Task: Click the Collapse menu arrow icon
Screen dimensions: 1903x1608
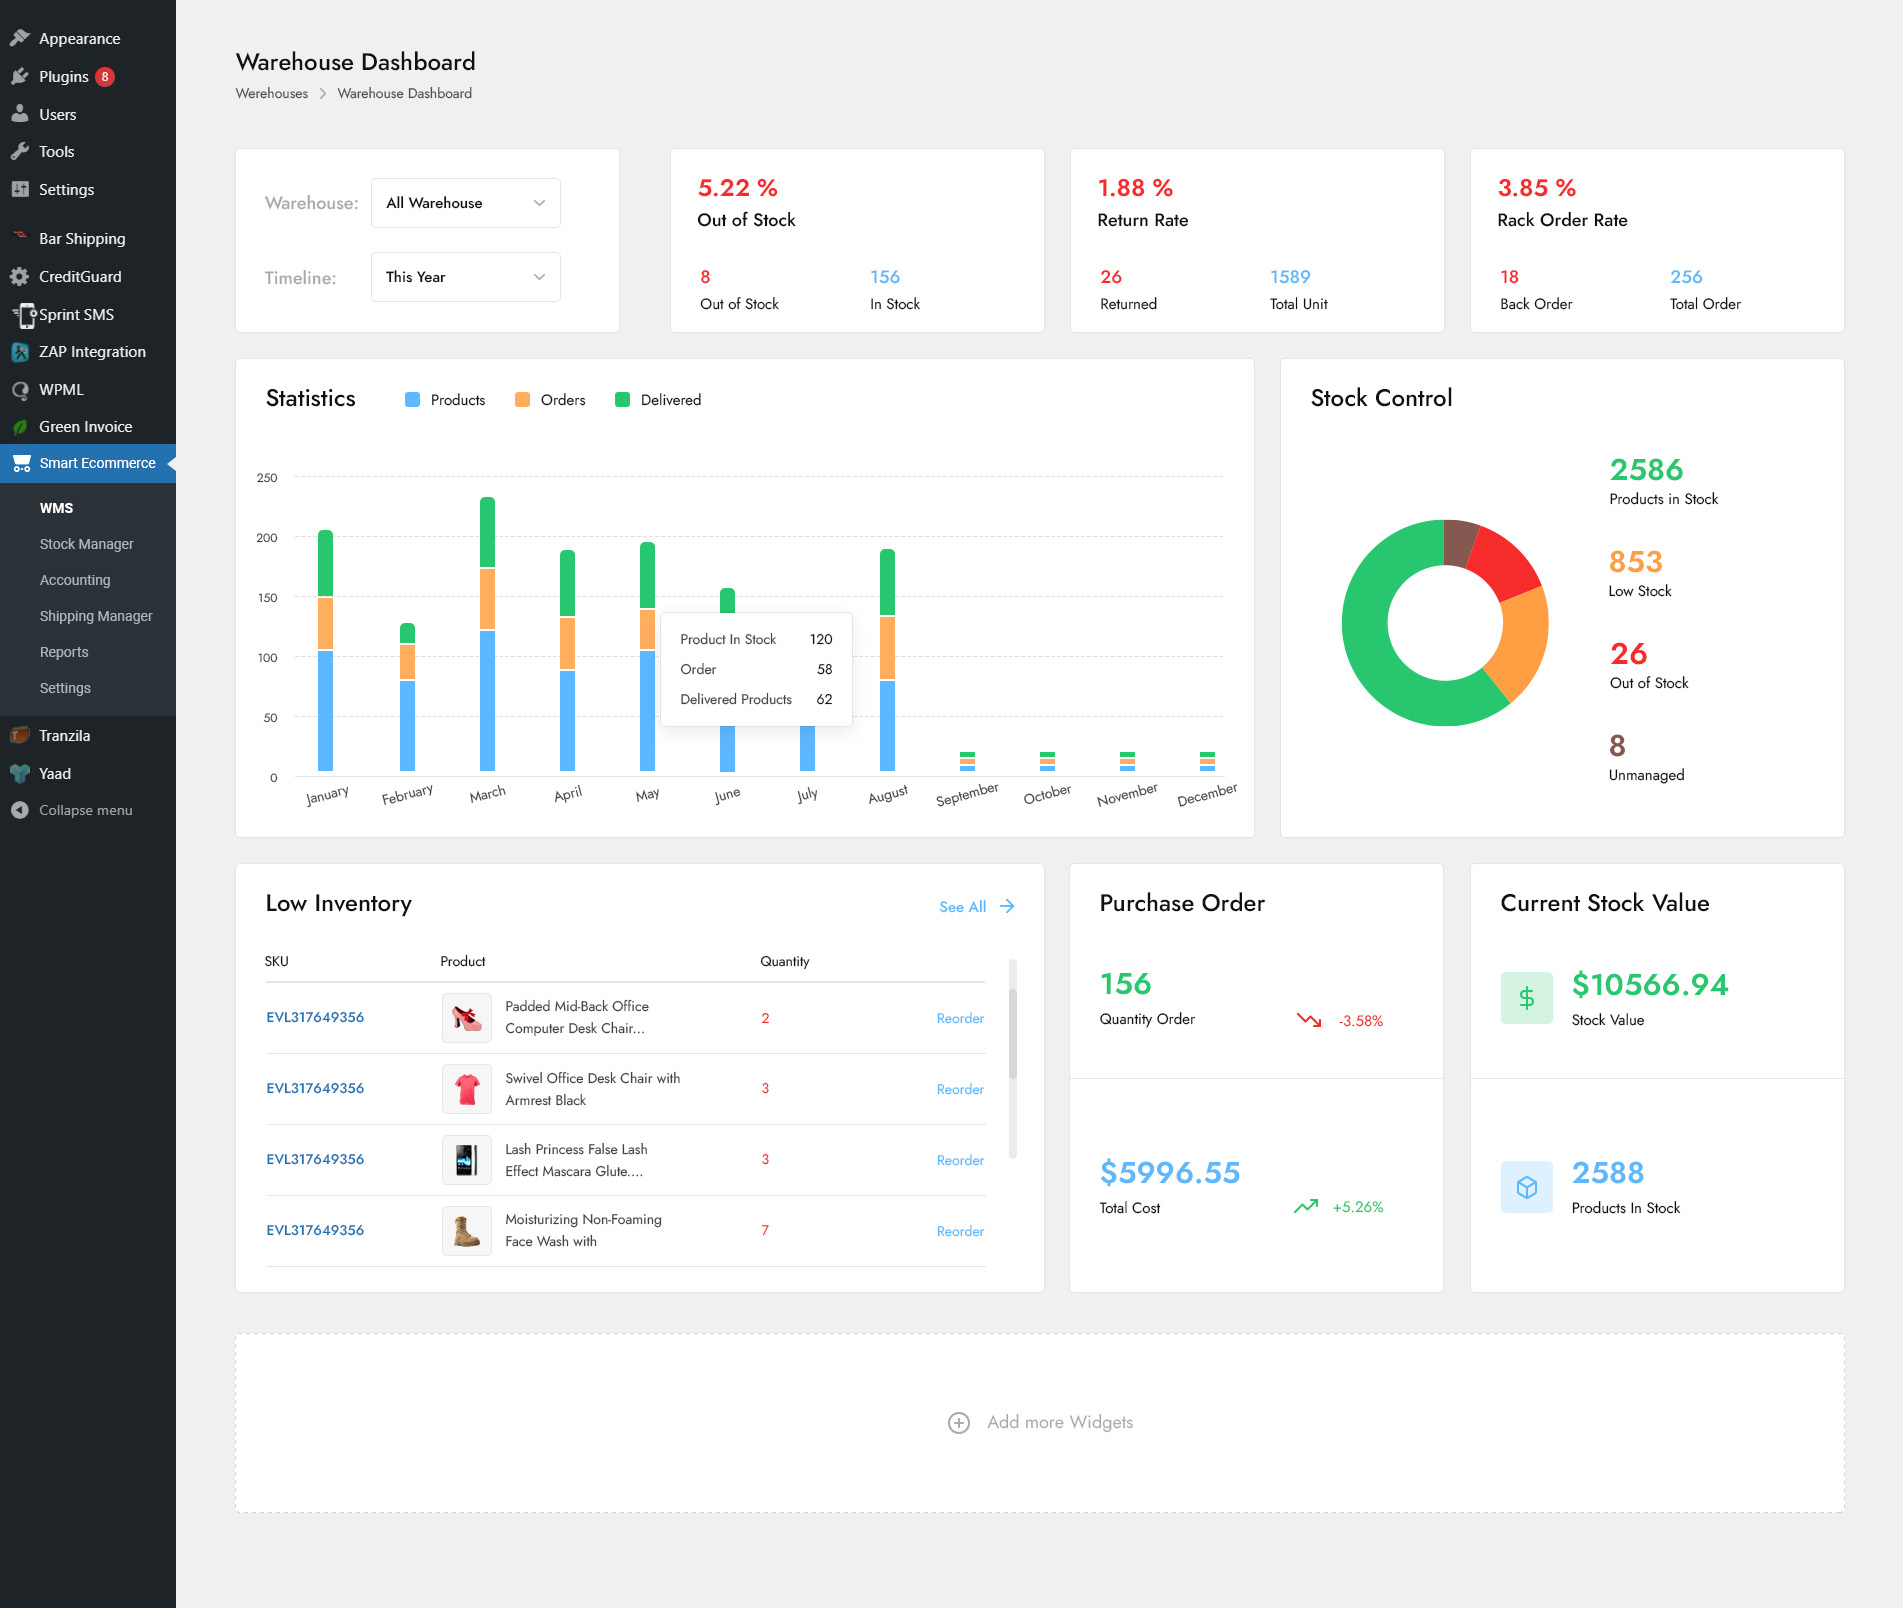Action: click(20, 811)
